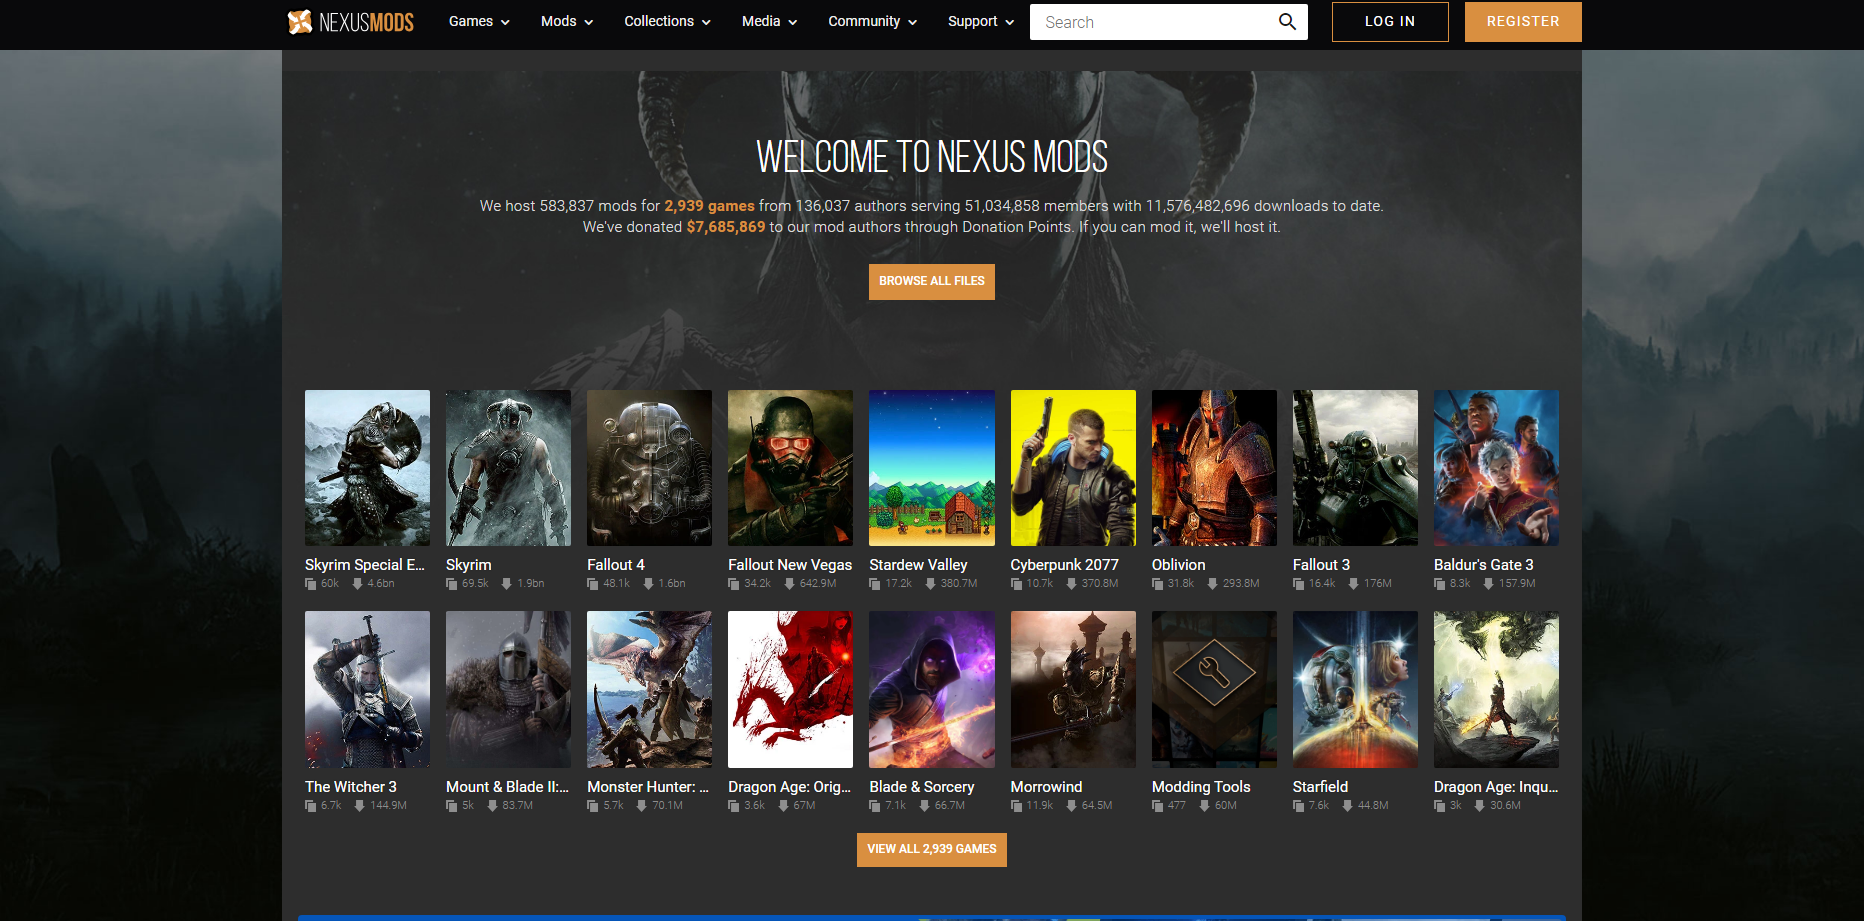Click the 'Stardew Valley' game title
1866x921 pixels.
tap(918, 565)
